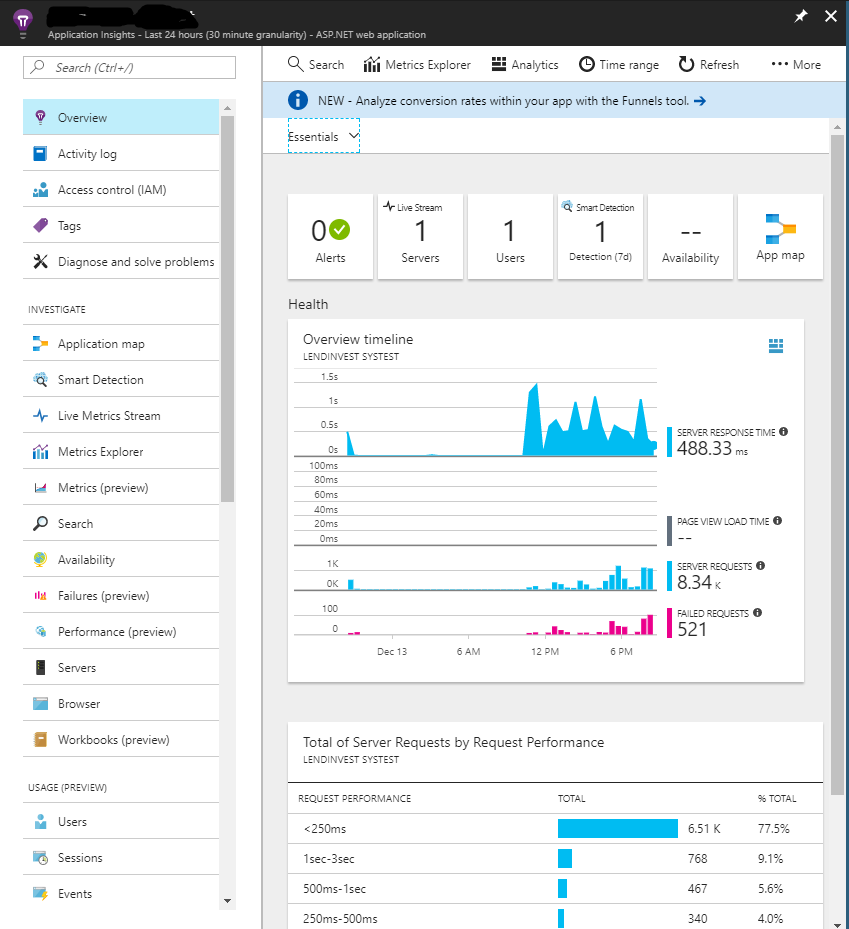
Task: Click the Refresh icon in the toolbar
Action: click(708, 64)
